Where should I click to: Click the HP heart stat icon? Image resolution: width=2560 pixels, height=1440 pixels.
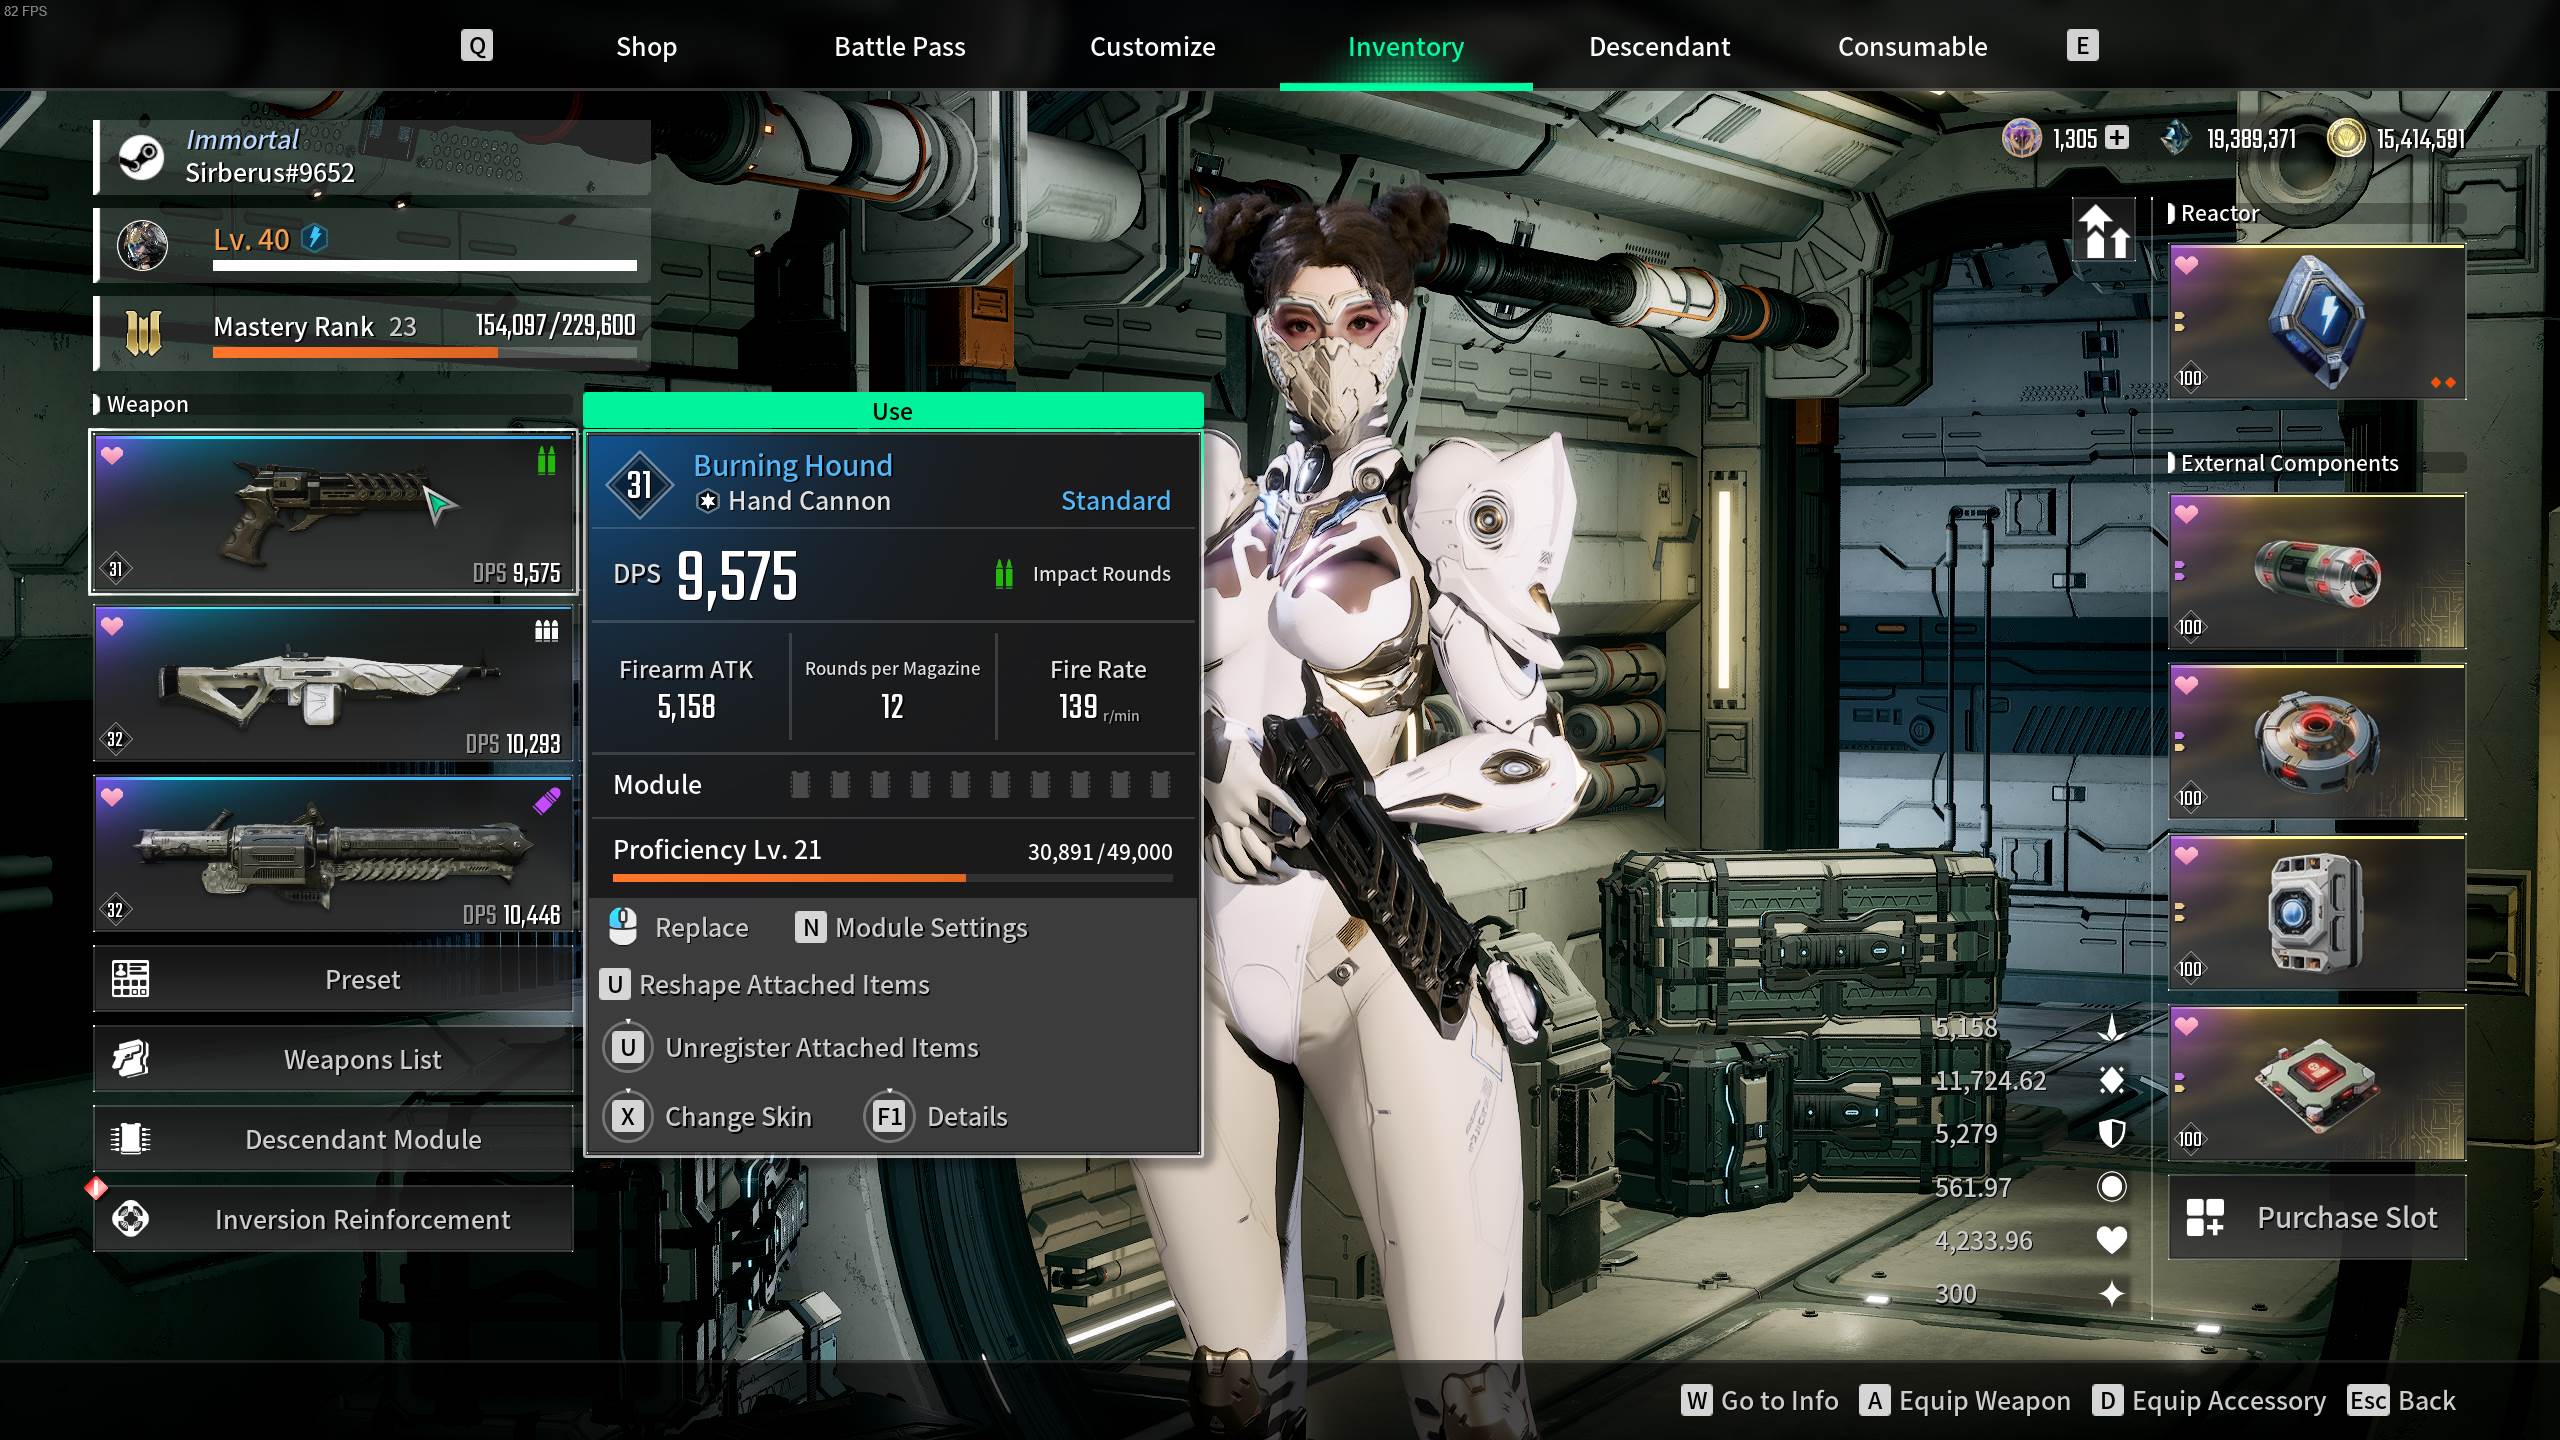pos(2111,1240)
